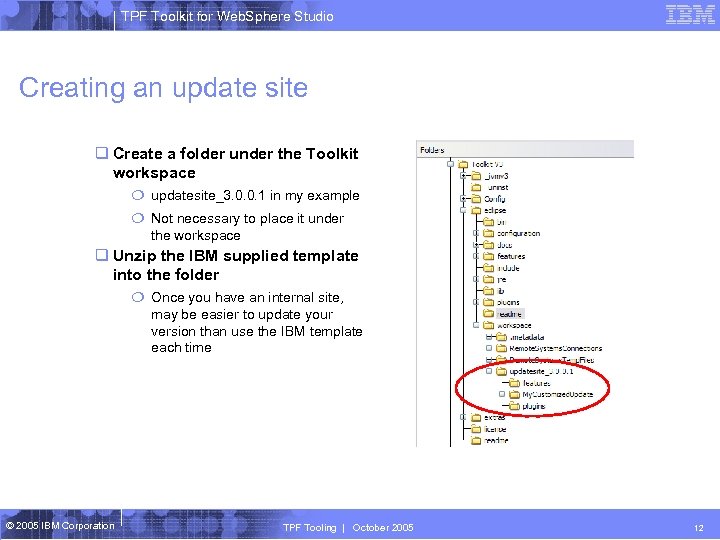Expand the MyCustomizedUpdate node
Viewport: 720px width, 540px height.
502,394
